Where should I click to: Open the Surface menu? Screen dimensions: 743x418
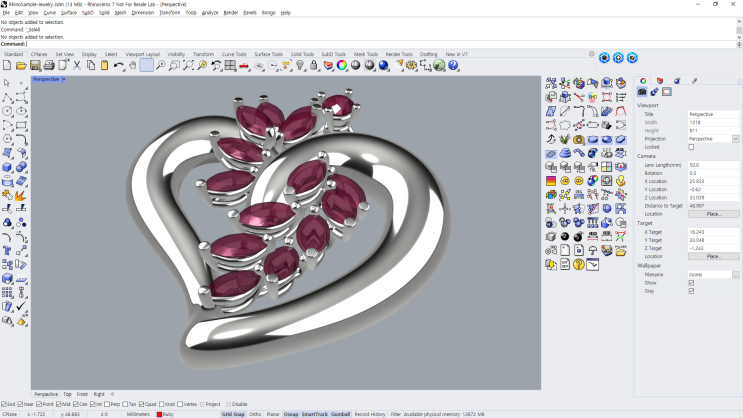pos(69,13)
